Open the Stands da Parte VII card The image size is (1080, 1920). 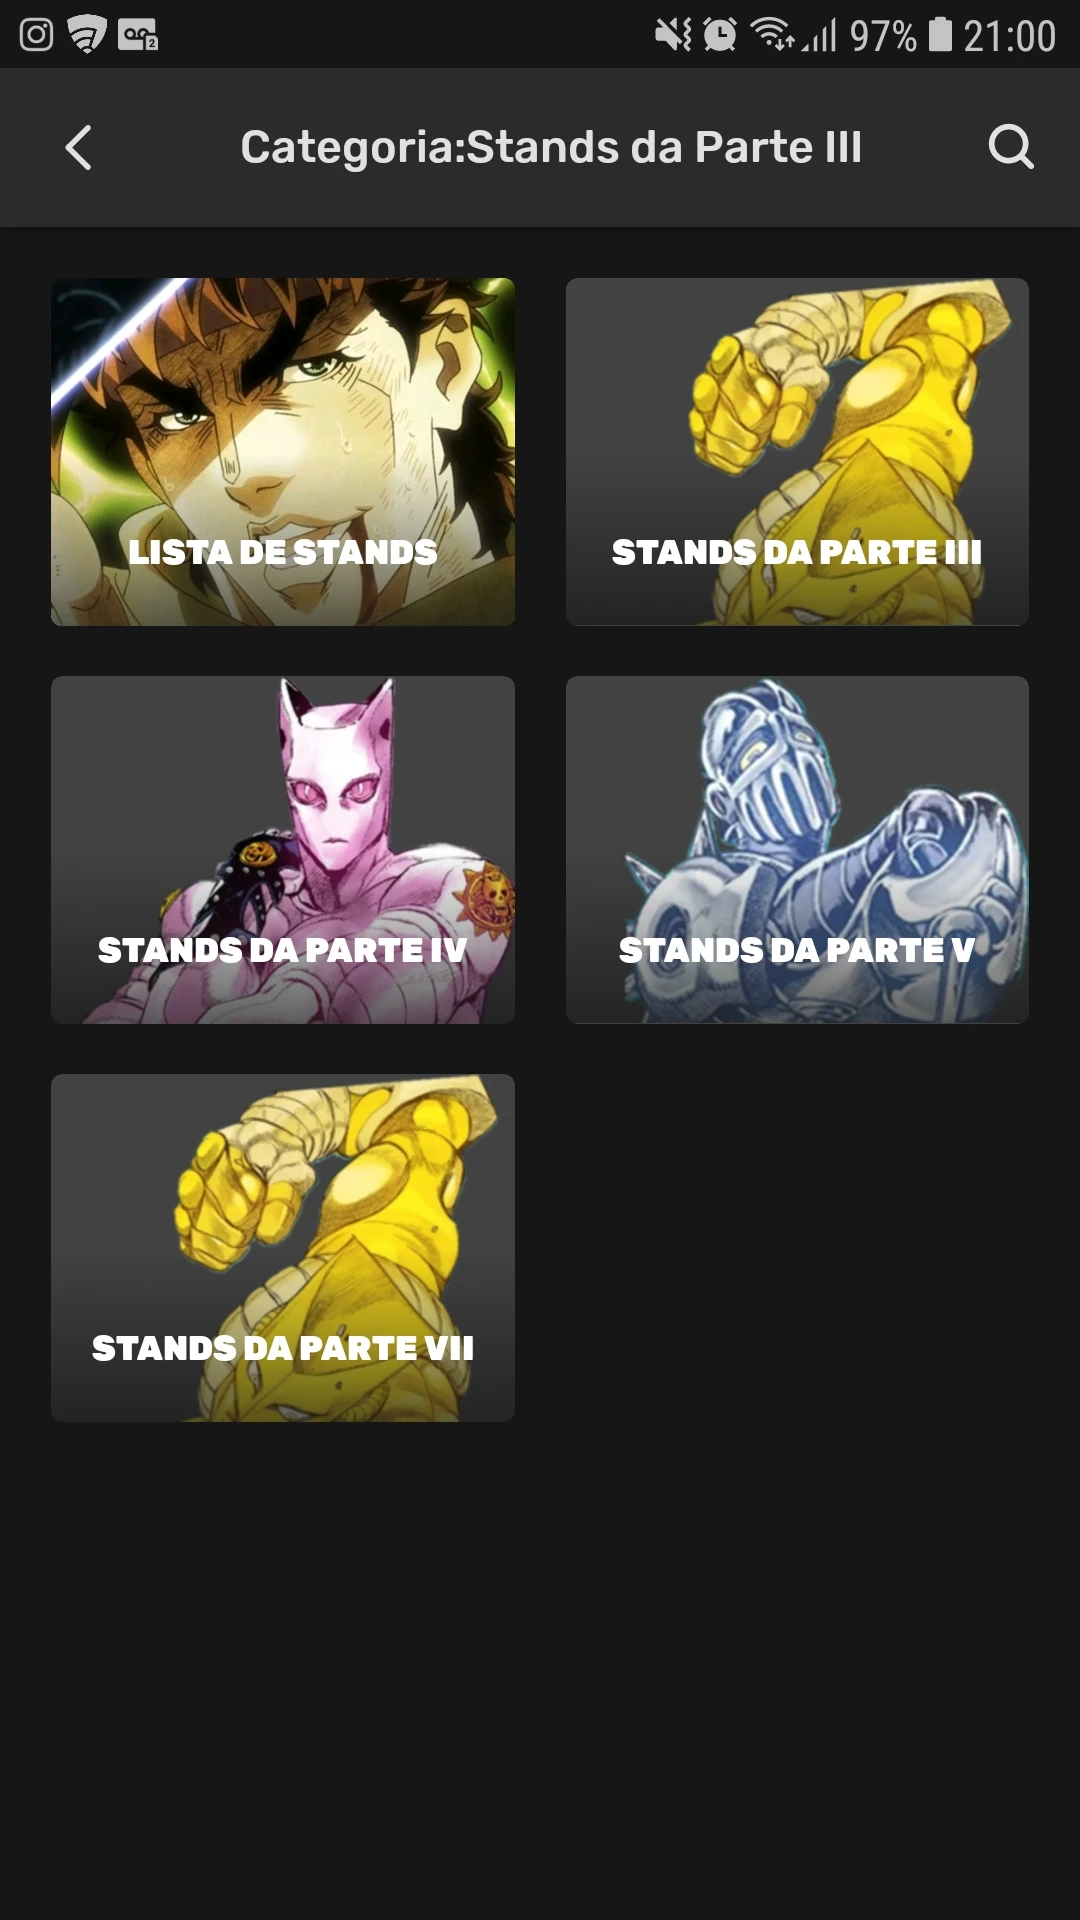pos(283,1248)
